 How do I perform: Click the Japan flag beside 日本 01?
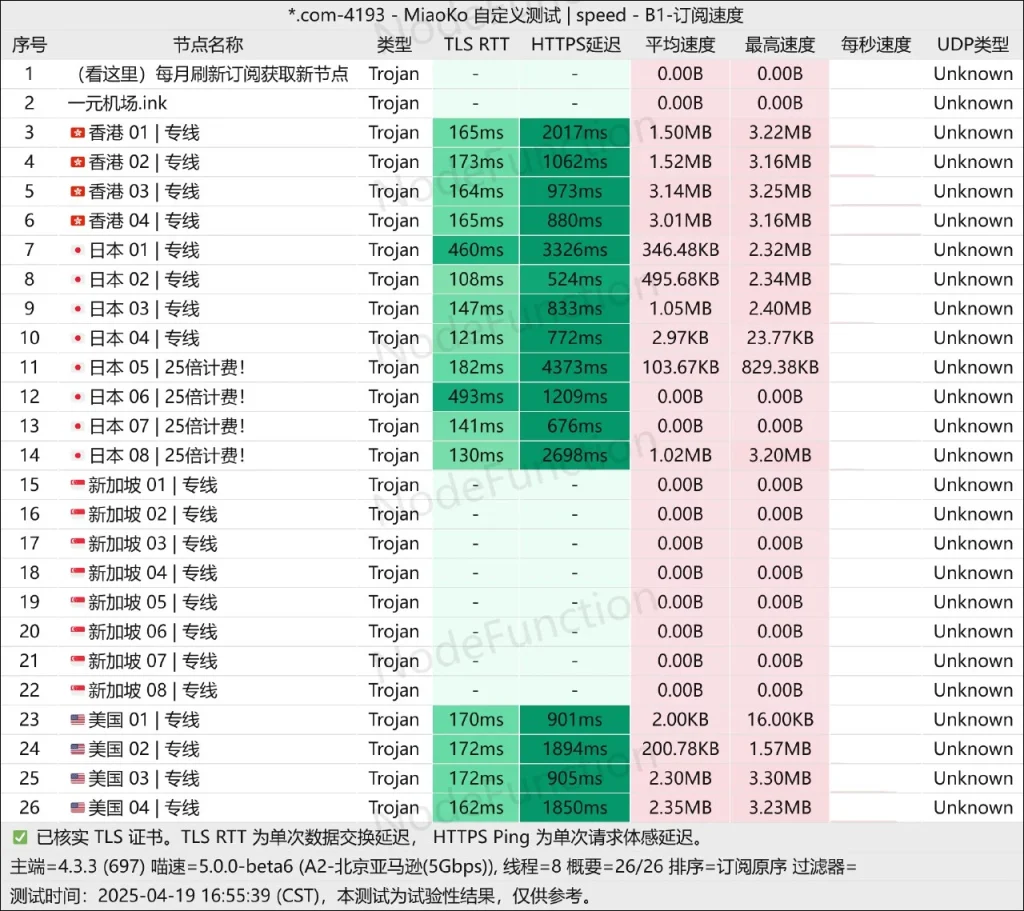[78, 250]
